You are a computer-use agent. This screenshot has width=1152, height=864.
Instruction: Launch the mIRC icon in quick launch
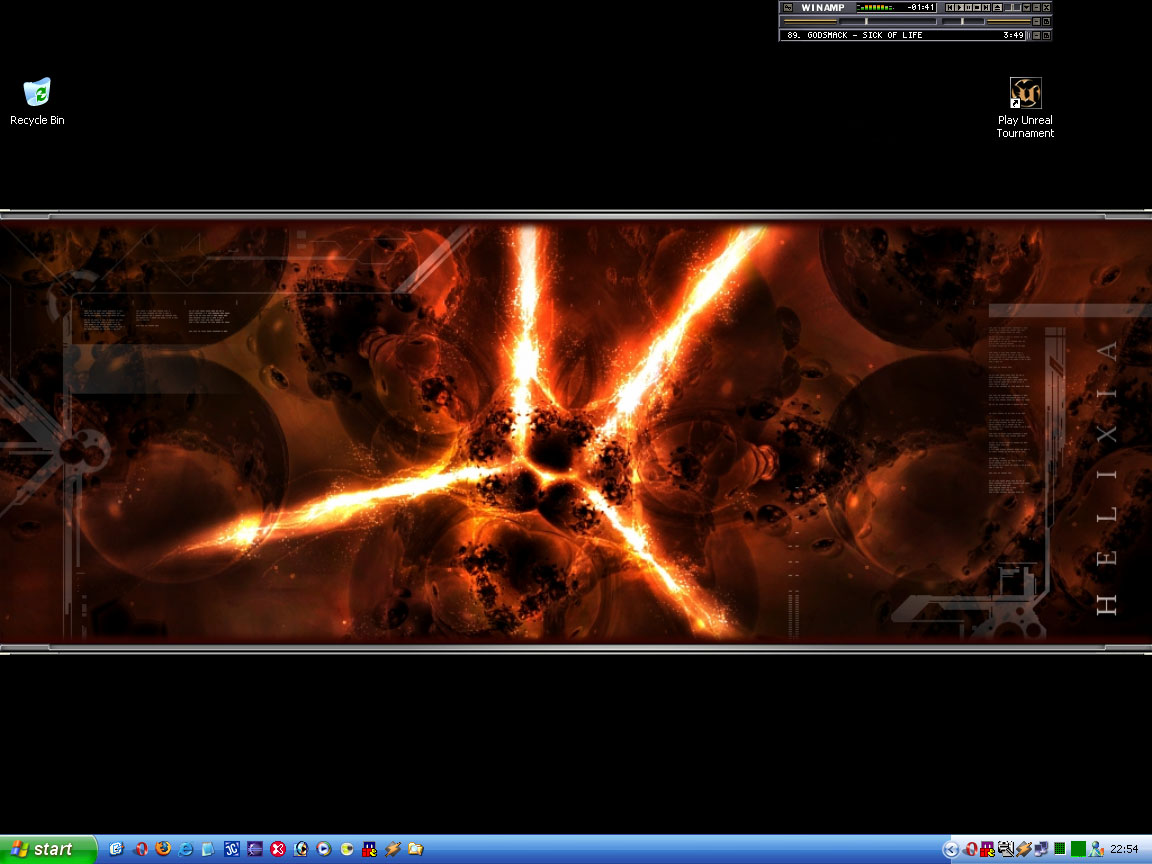[x=370, y=849]
